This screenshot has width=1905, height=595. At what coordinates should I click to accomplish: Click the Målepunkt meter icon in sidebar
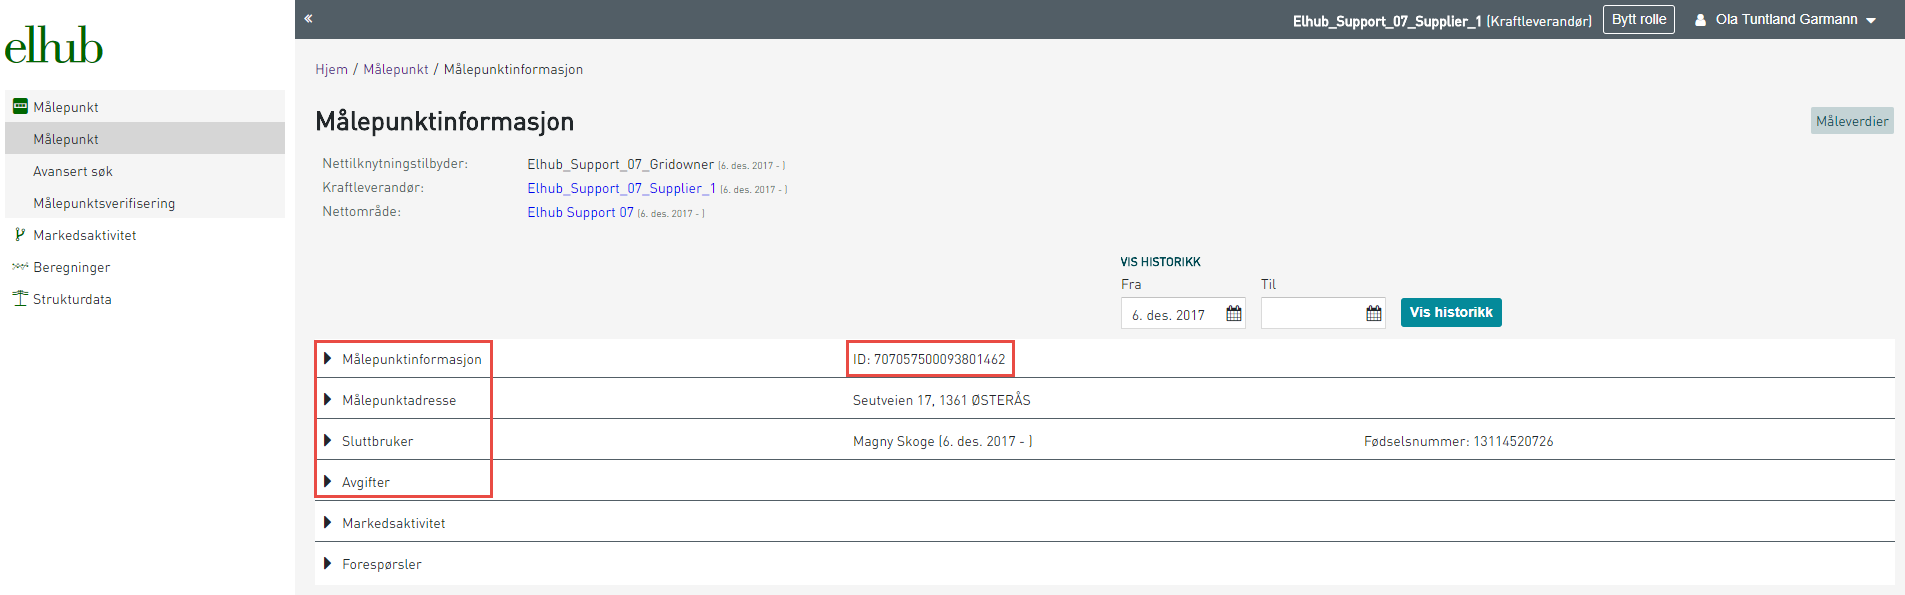(x=20, y=106)
